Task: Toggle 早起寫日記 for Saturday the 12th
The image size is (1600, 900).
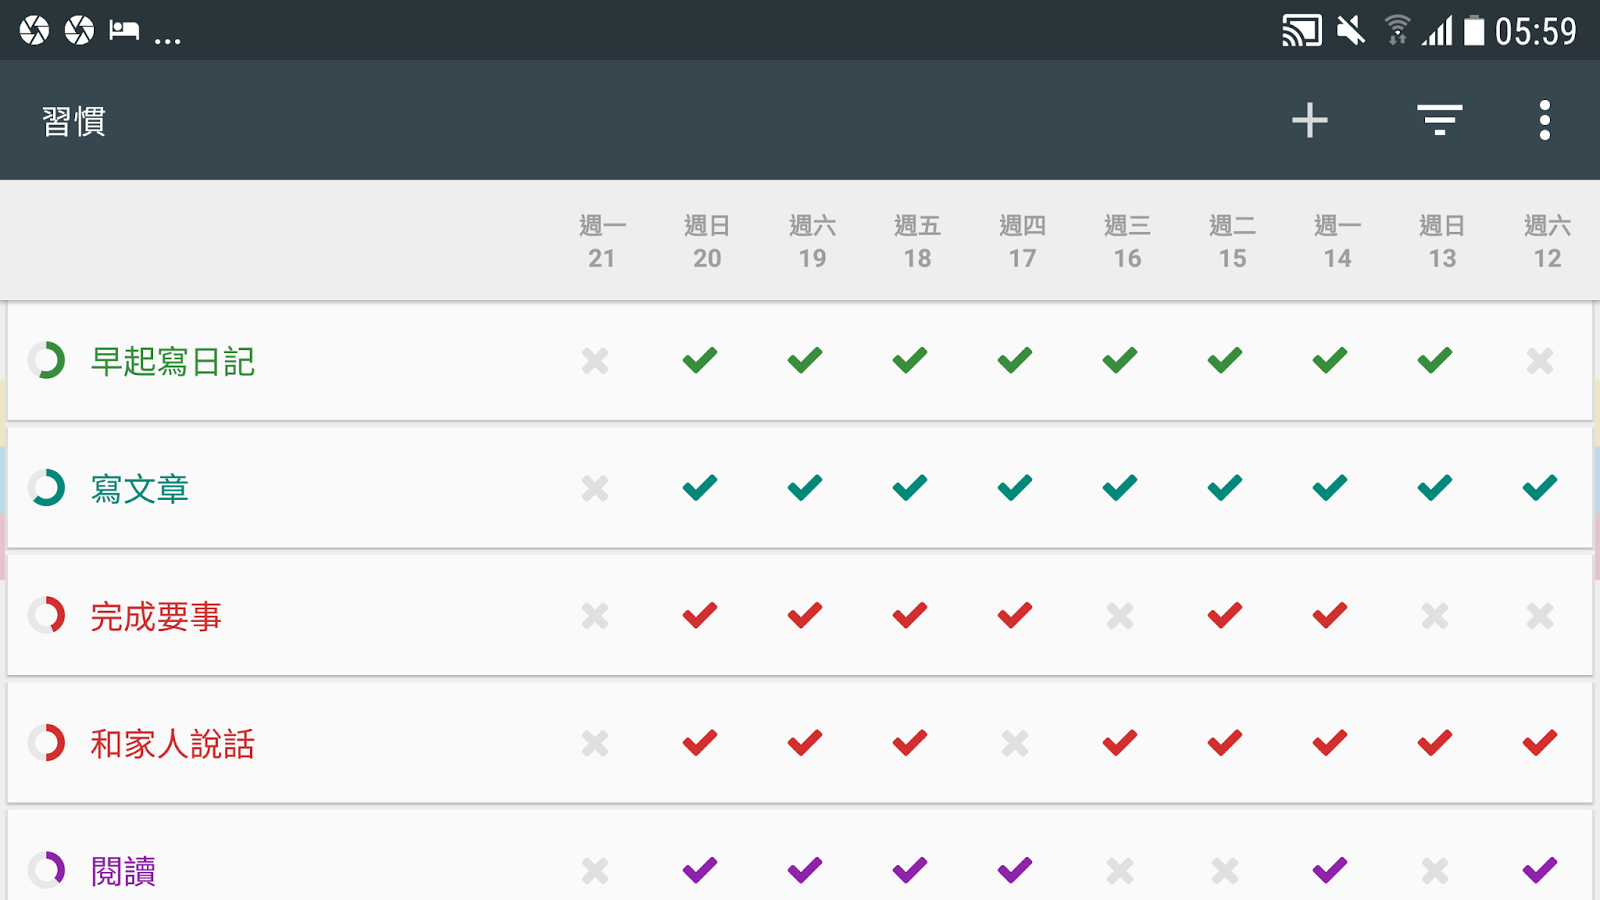Action: pos(1540,360)
